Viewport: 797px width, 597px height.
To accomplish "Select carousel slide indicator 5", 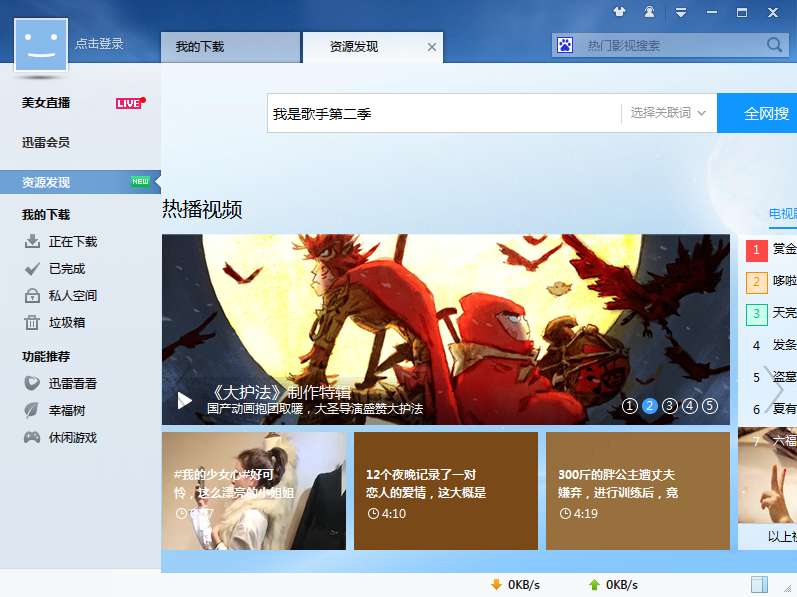I will pos(710,406).
